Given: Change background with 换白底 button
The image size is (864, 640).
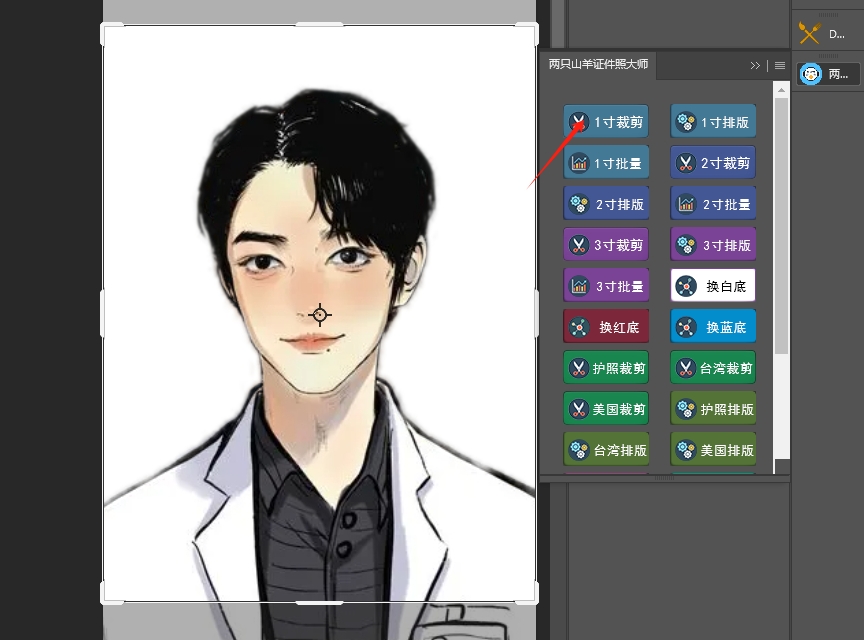Looking at the screenshot, I should (712, 286).
